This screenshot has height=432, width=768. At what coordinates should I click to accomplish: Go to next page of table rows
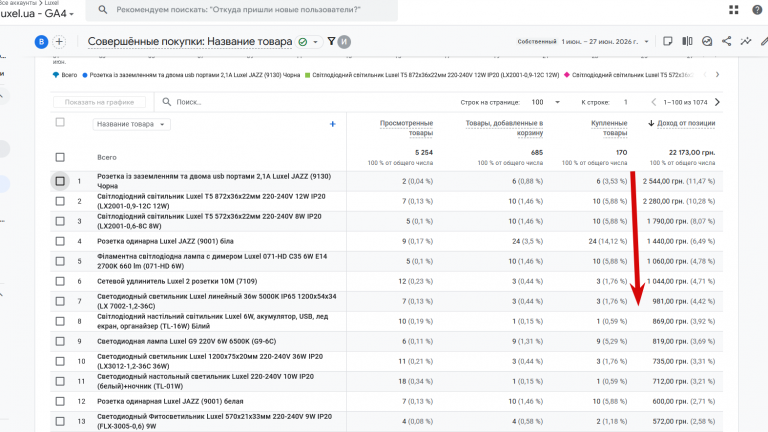coord(717,102)
